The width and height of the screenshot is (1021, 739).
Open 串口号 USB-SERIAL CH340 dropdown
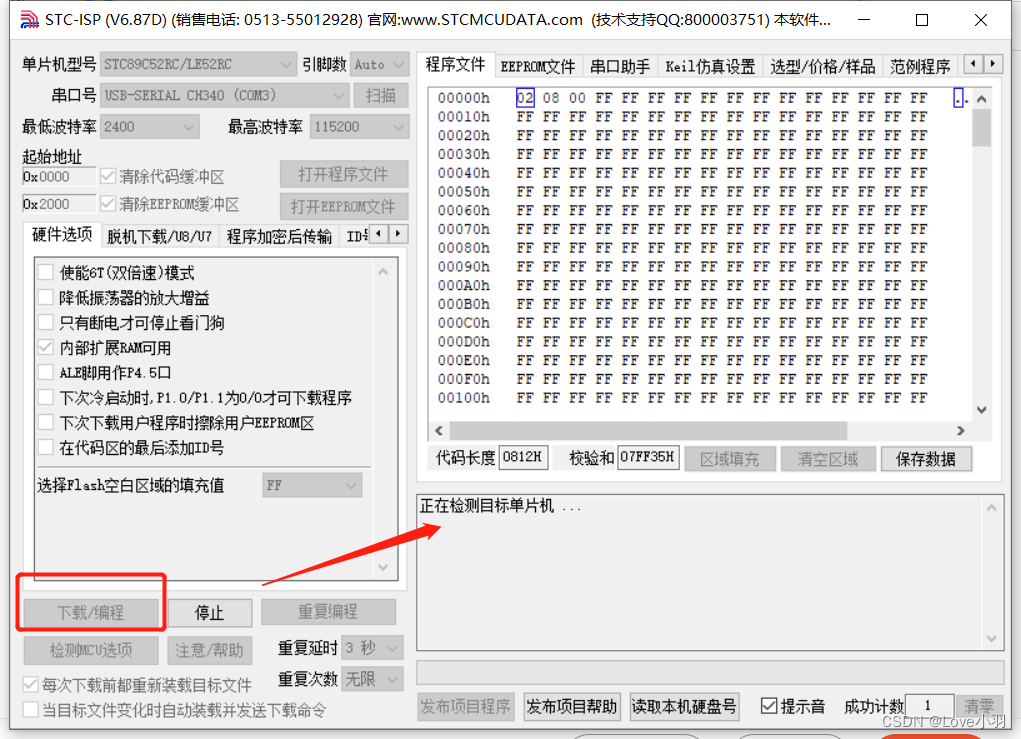[225, 96]
